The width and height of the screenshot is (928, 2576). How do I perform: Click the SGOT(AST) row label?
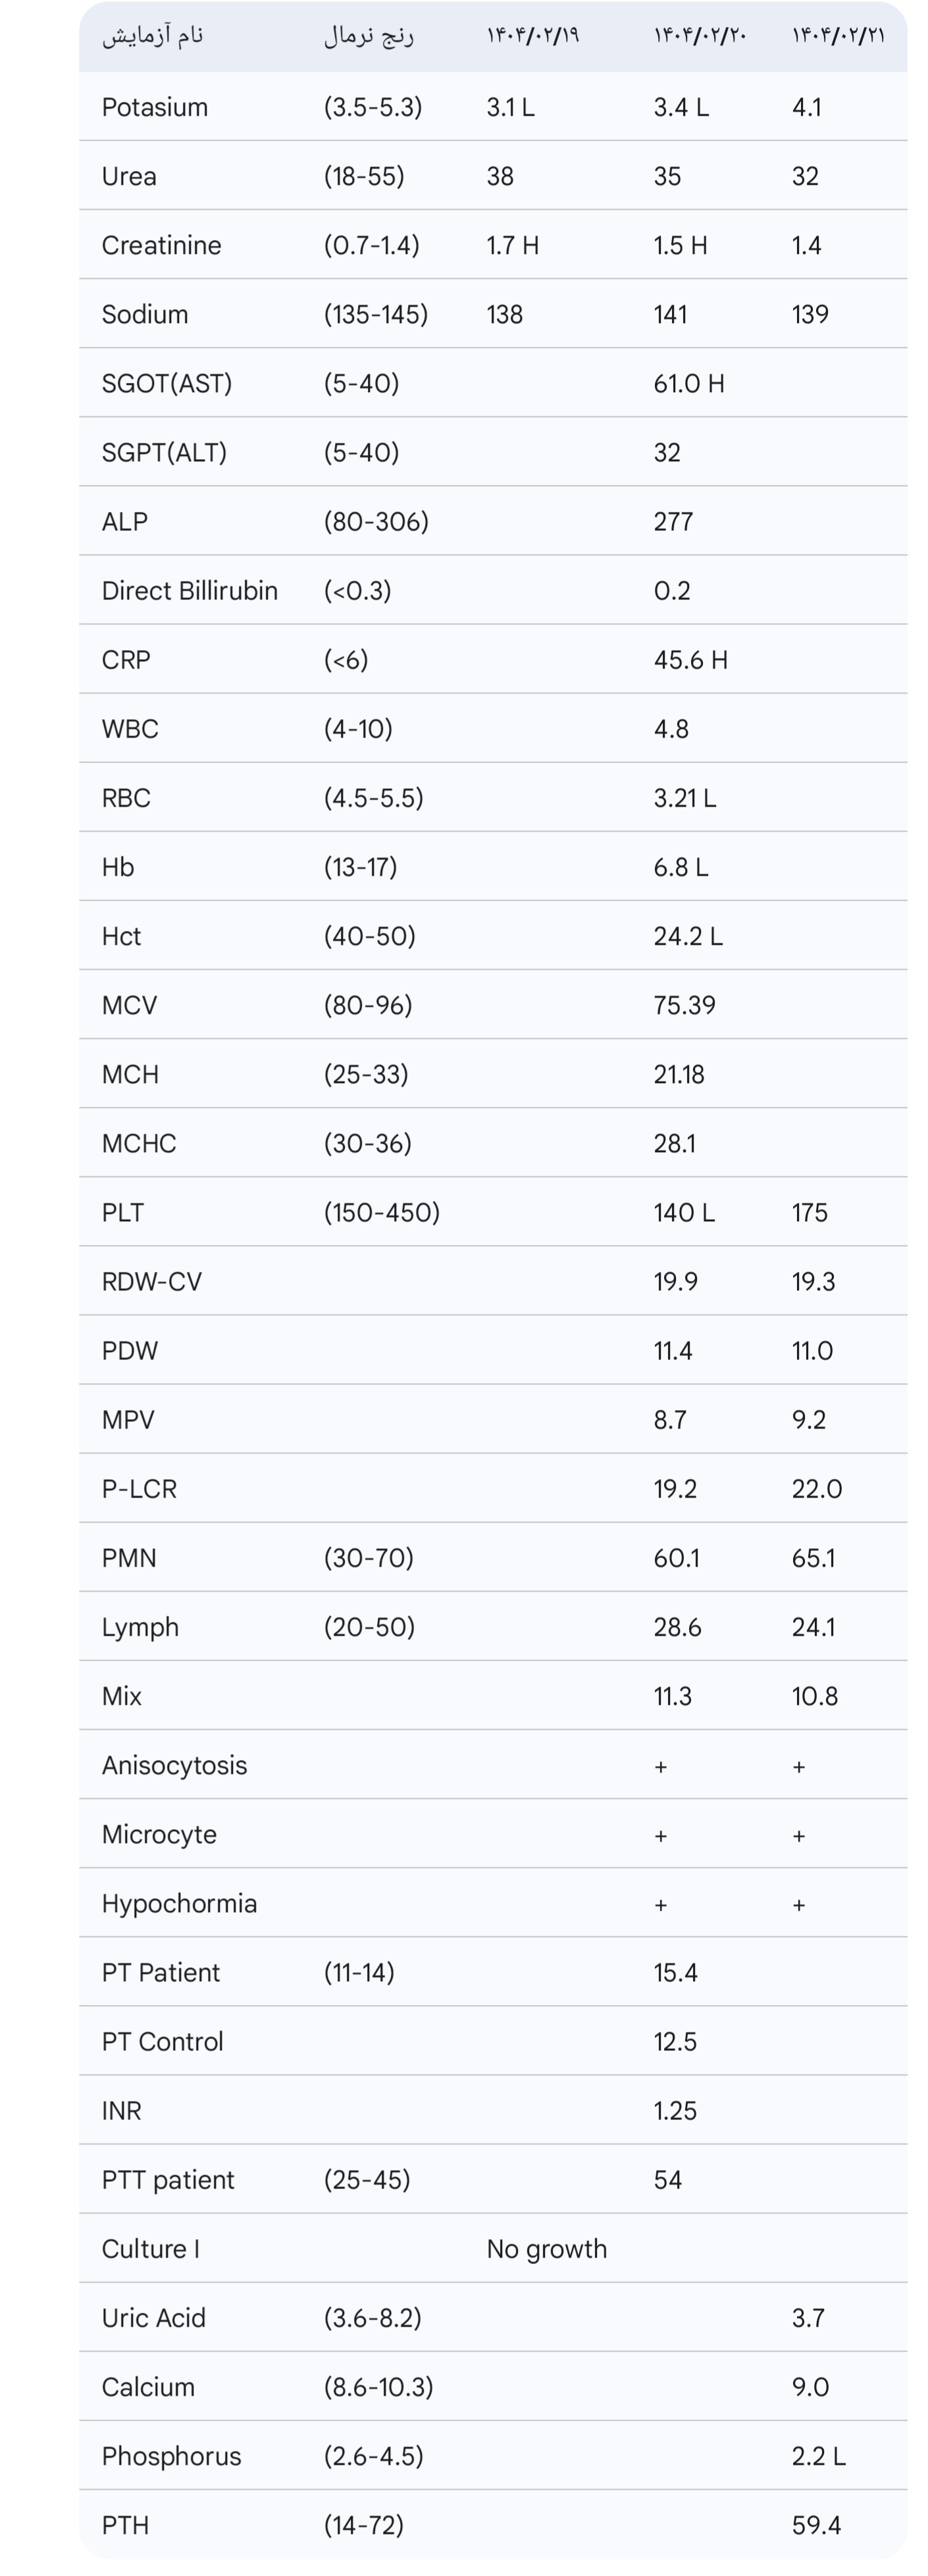click(x=167, y=383)
